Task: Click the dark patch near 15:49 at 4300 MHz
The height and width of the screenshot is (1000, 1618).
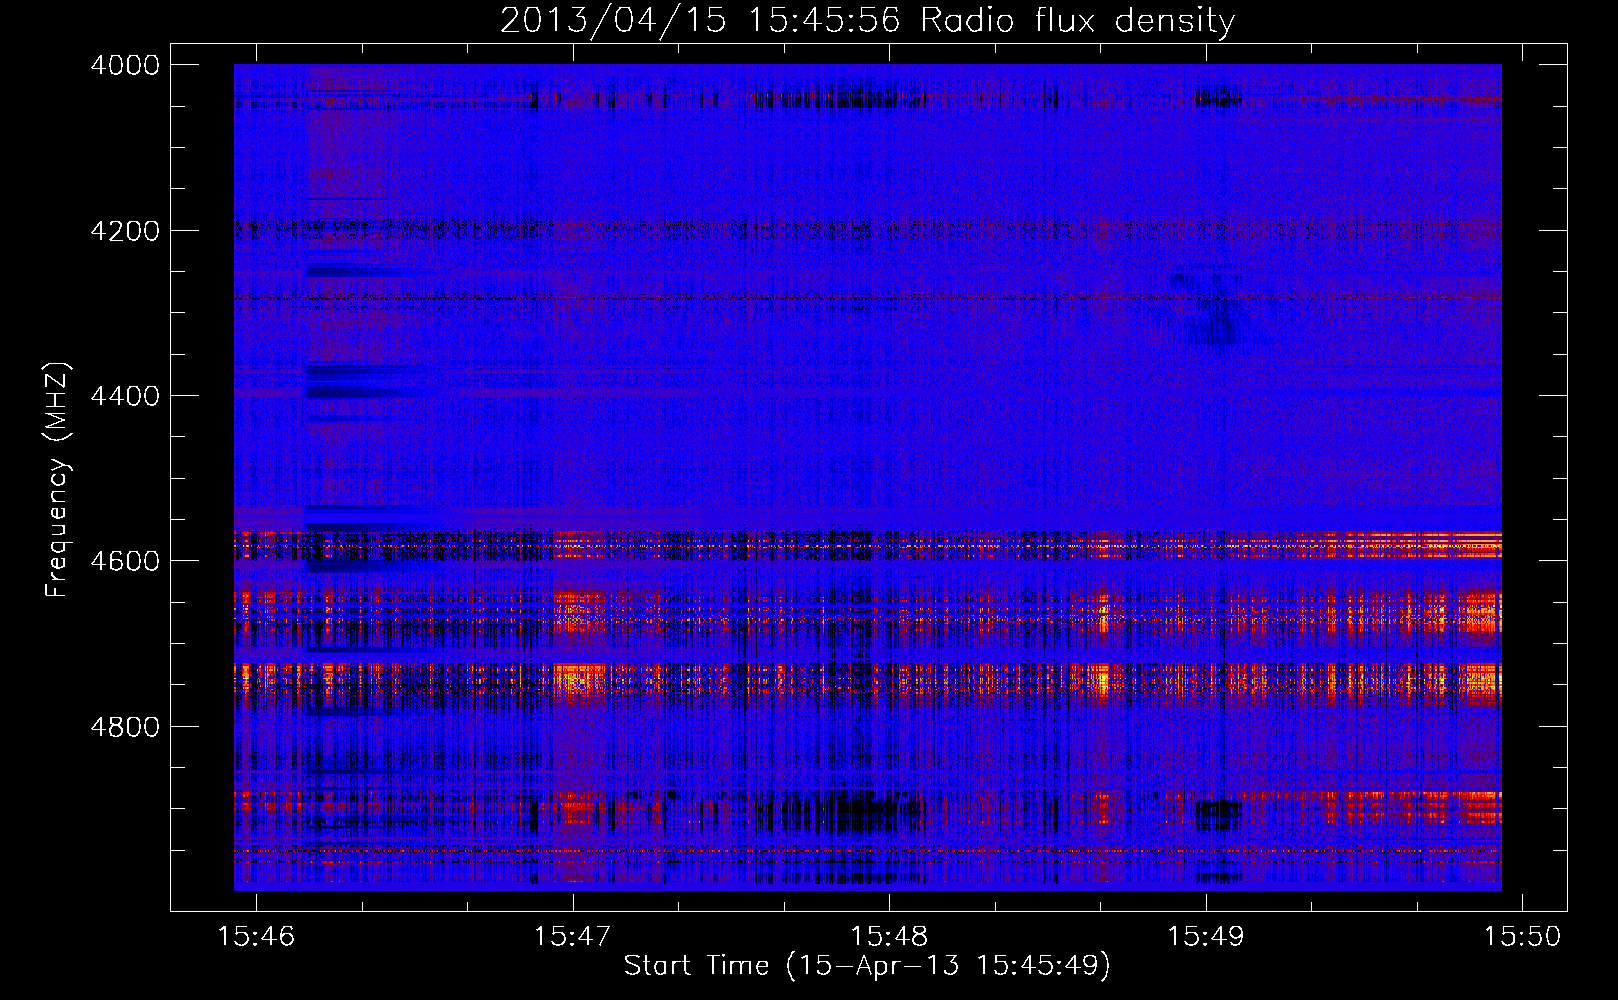Action: pyautogui.click(x=1212, y=310)
